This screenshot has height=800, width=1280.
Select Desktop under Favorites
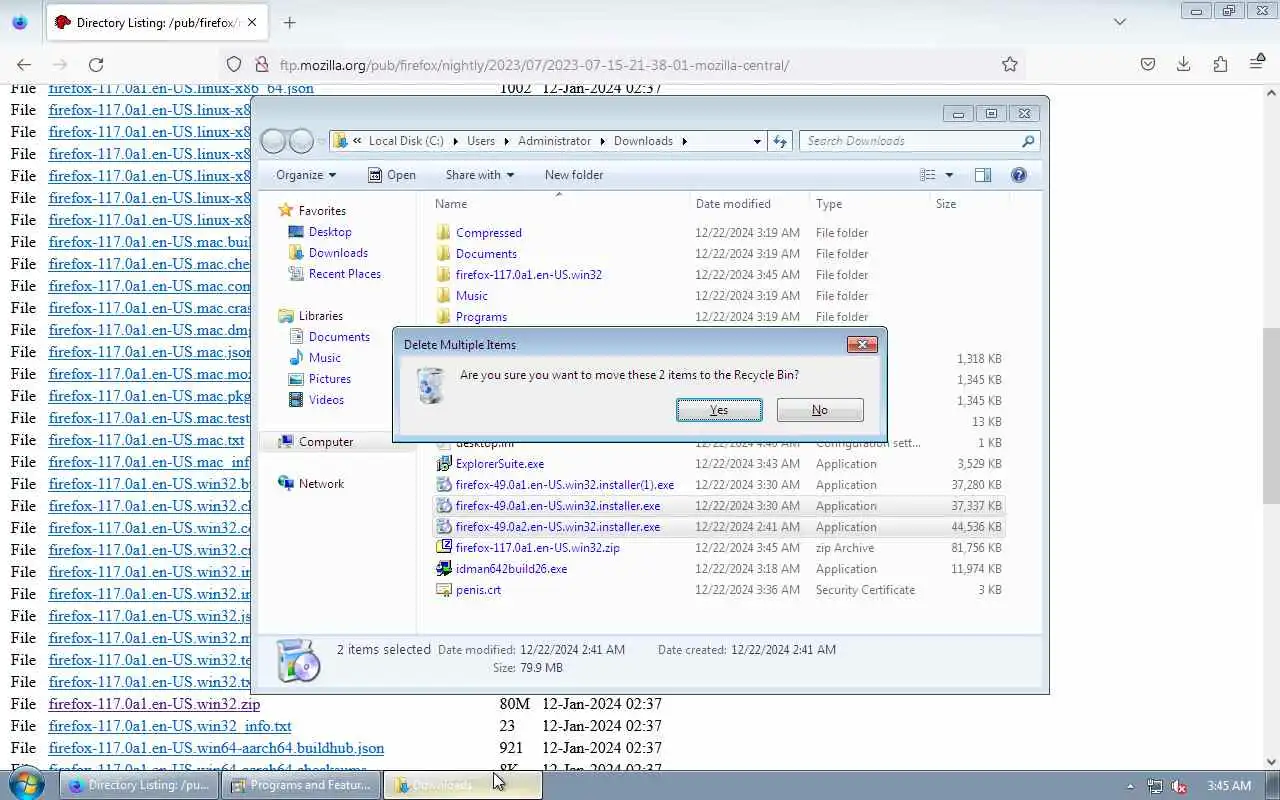tap(330, 232)
